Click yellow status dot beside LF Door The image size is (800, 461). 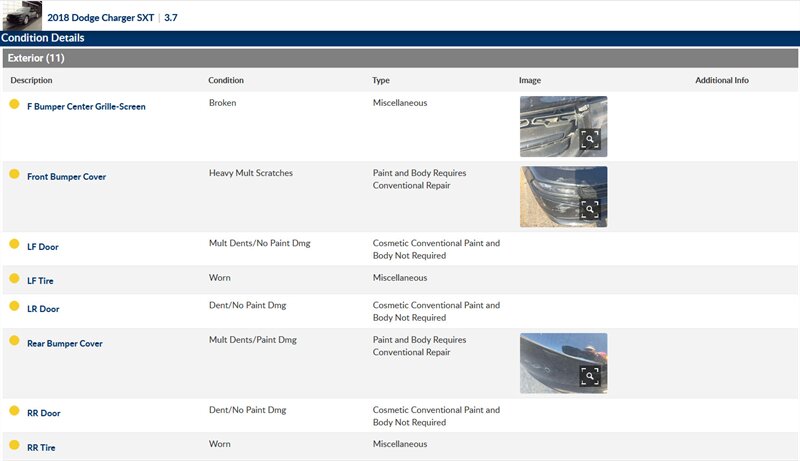(x=14, y=244)
